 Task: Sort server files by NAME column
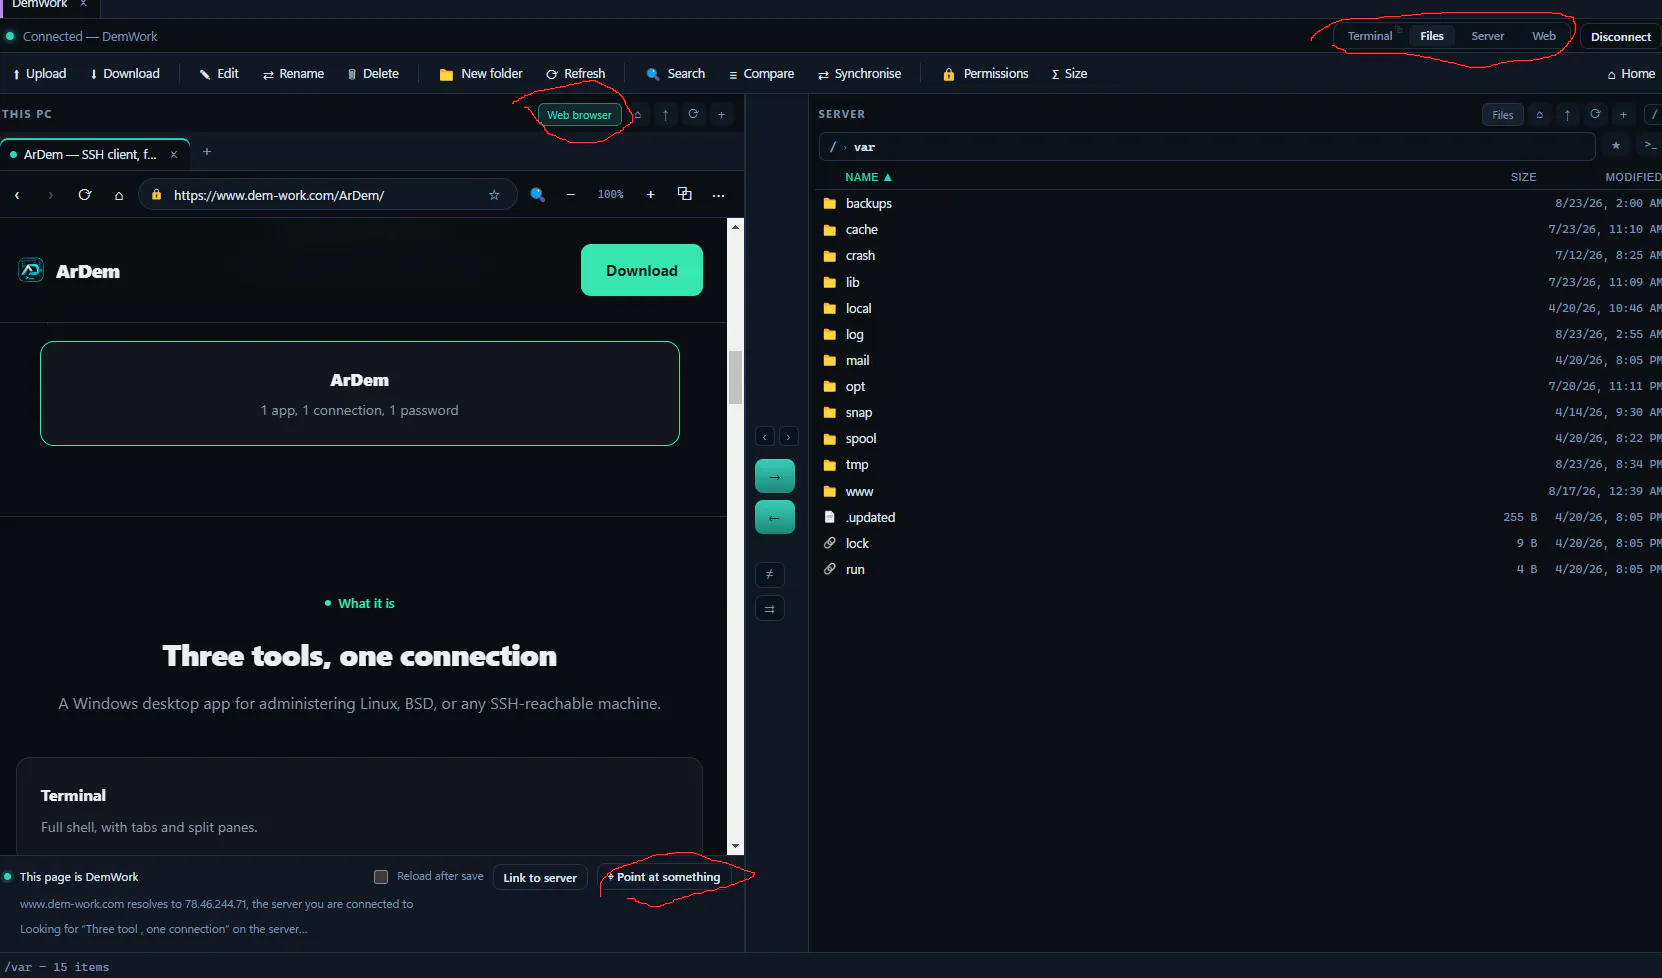click(x=868, y=177)
